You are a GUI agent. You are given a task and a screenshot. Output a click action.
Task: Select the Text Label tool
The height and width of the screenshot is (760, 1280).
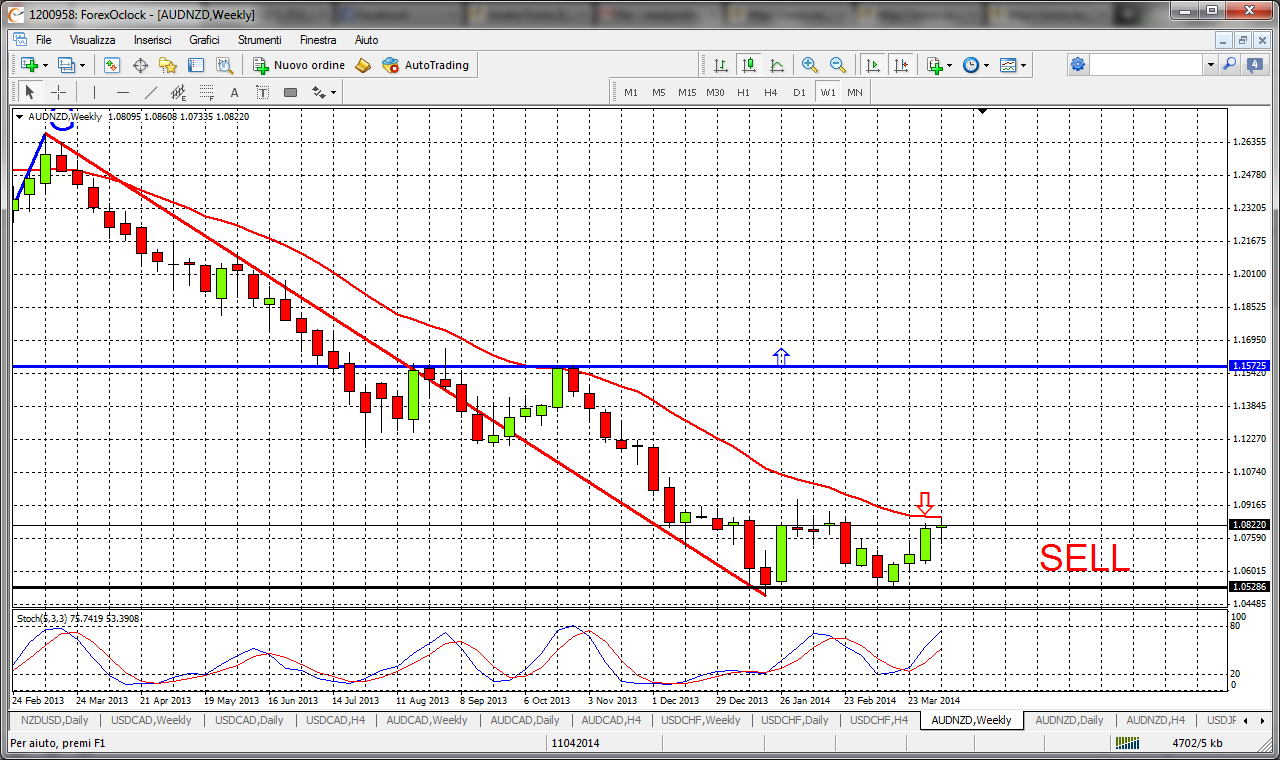click(263, 92)
